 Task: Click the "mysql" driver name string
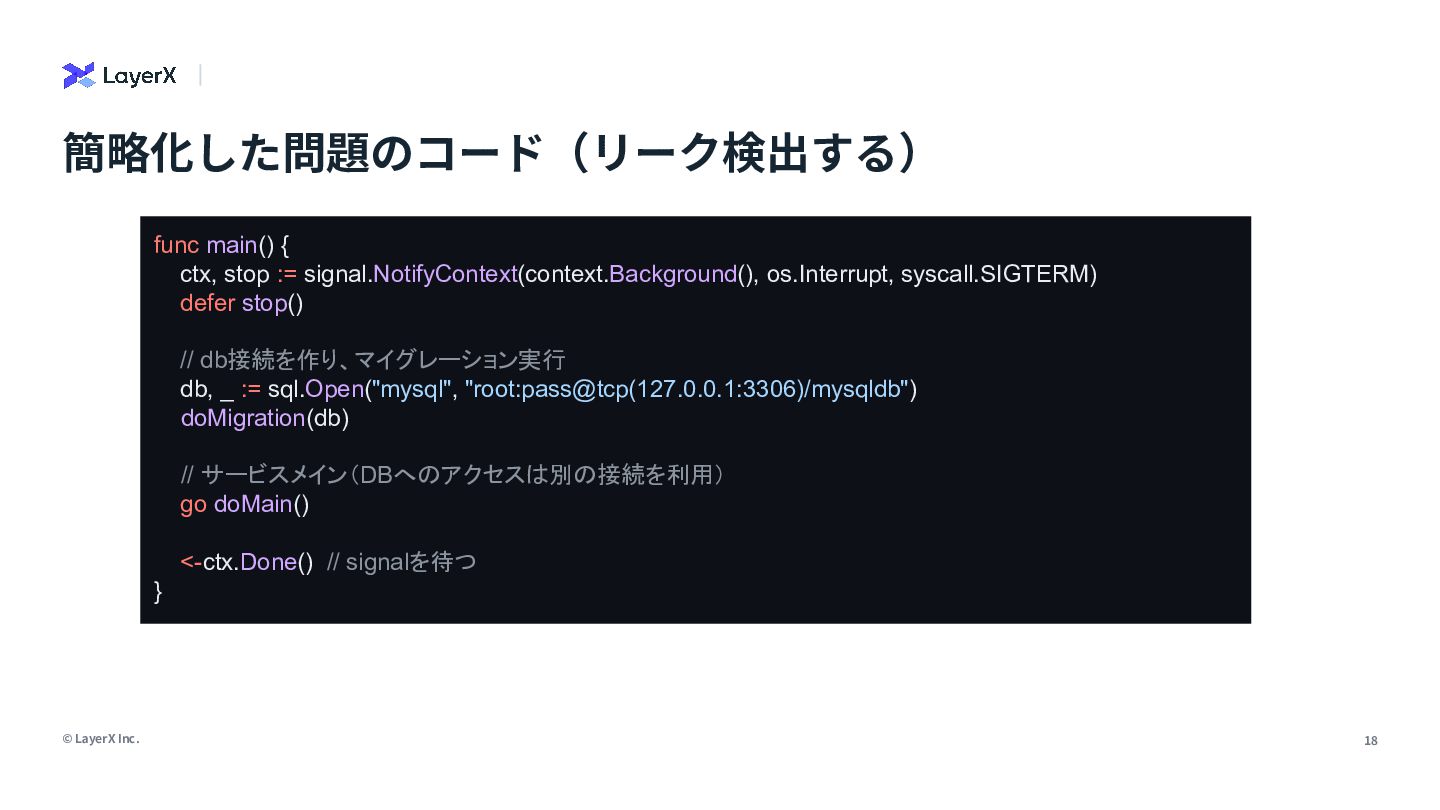pyautogui.click(x=411, y=389)
